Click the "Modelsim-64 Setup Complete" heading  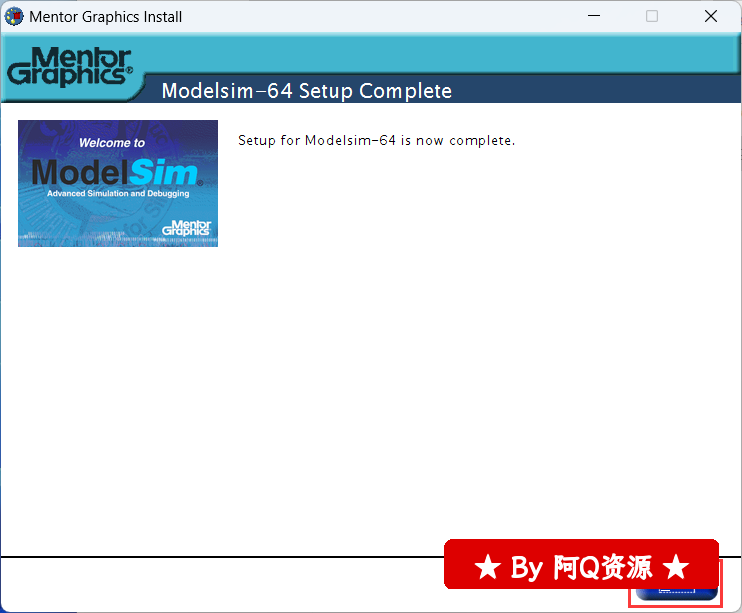[x=307, y=91]
